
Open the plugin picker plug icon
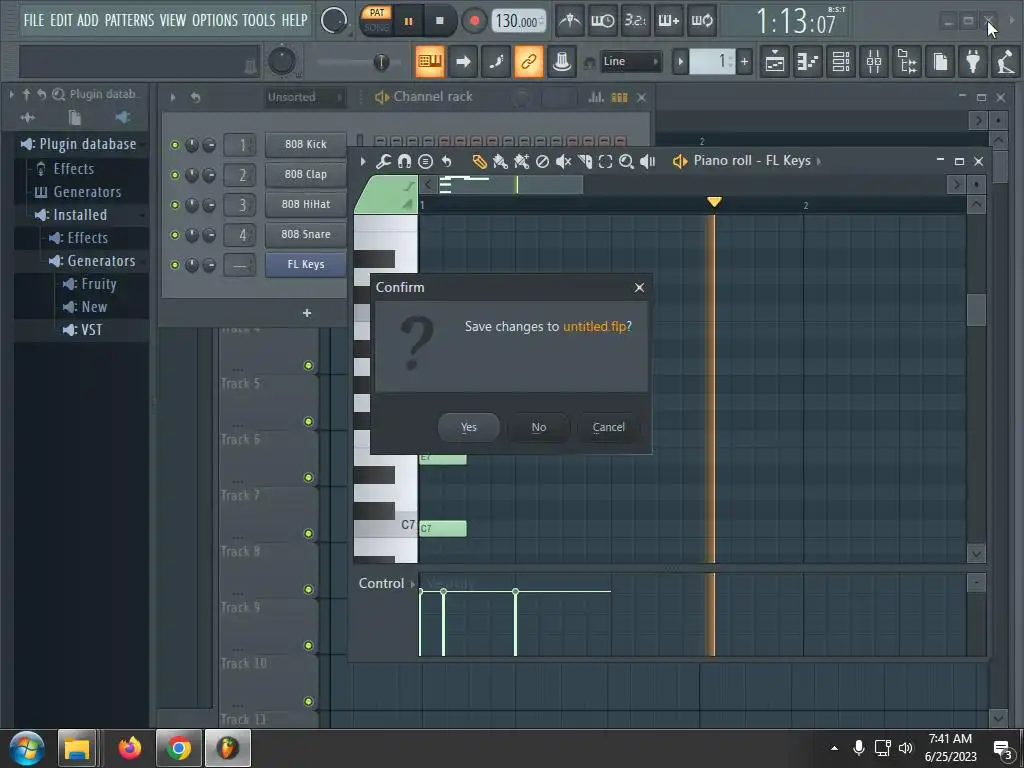tap(973, 62)
